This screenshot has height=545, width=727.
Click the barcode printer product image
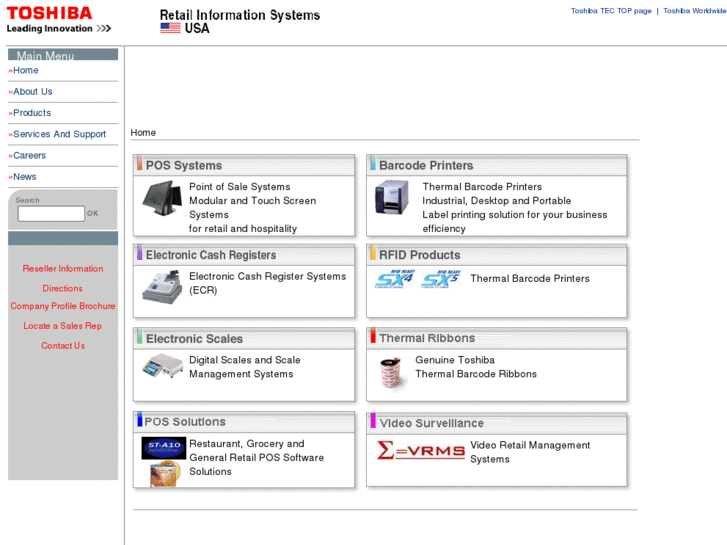point(392,198)
